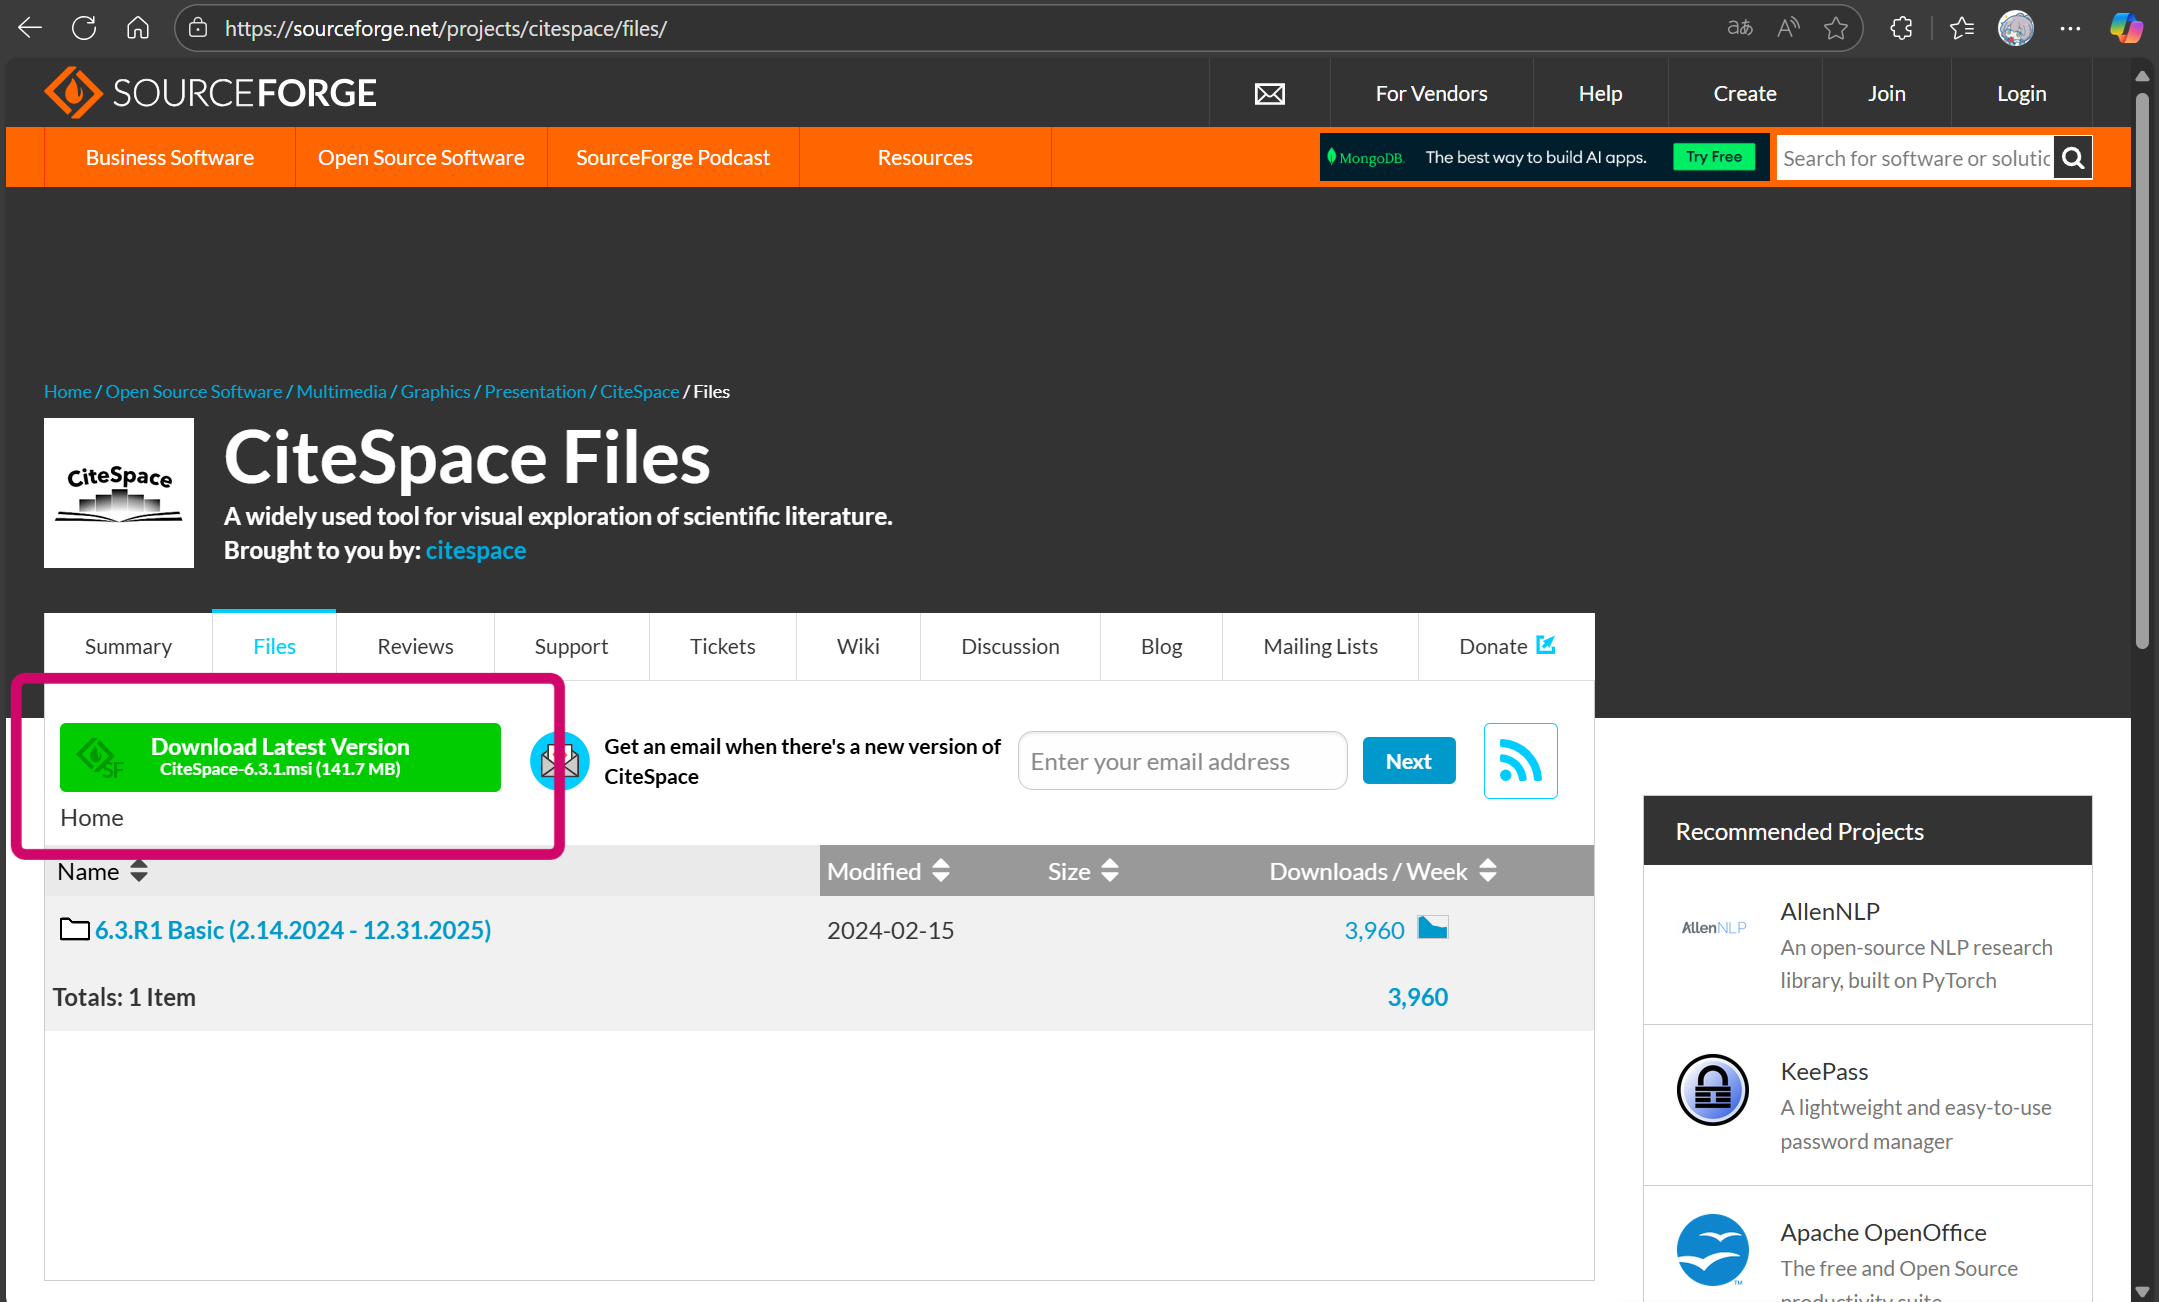Click the downloads chart icon beside 3,960
The height and width of the screenshot is (1302, 2159).
coord(1432,929)
